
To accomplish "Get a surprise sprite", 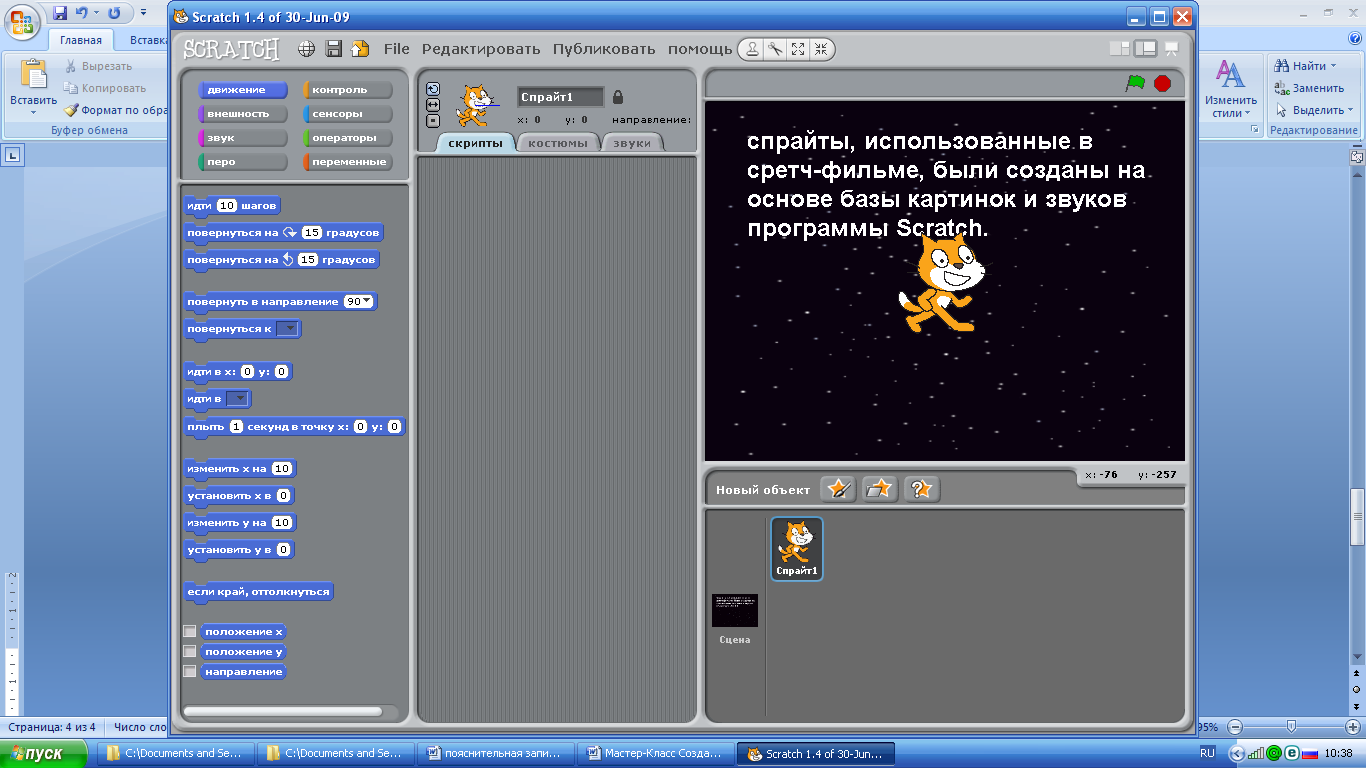I will (x=922, y=489).
